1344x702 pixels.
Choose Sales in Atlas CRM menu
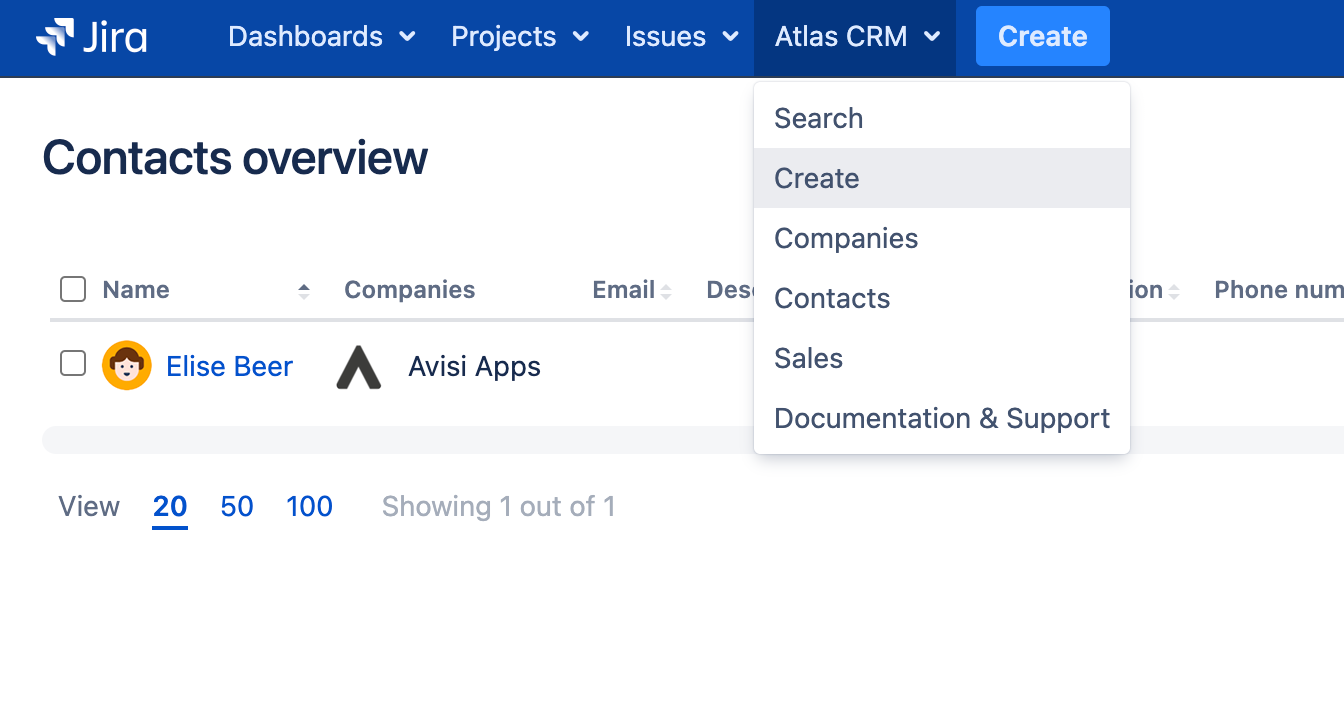[942, 358]
